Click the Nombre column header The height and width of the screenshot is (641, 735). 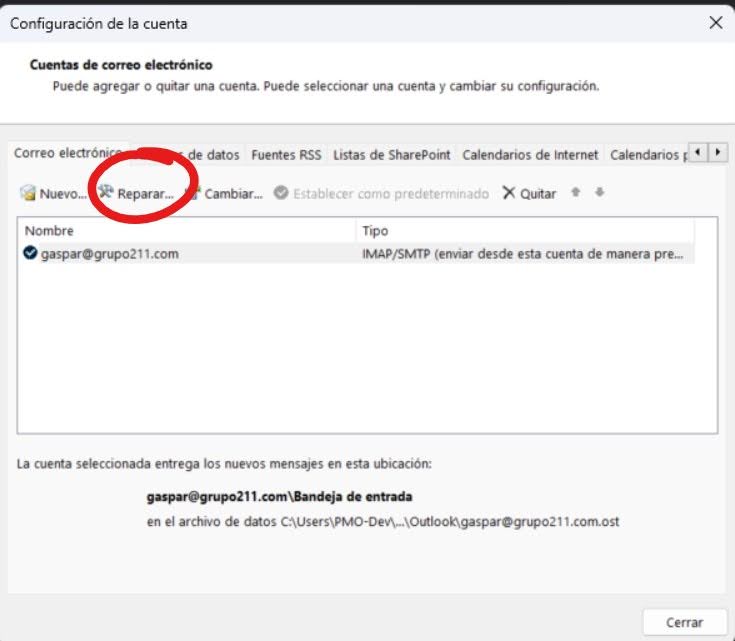point(187,231)
